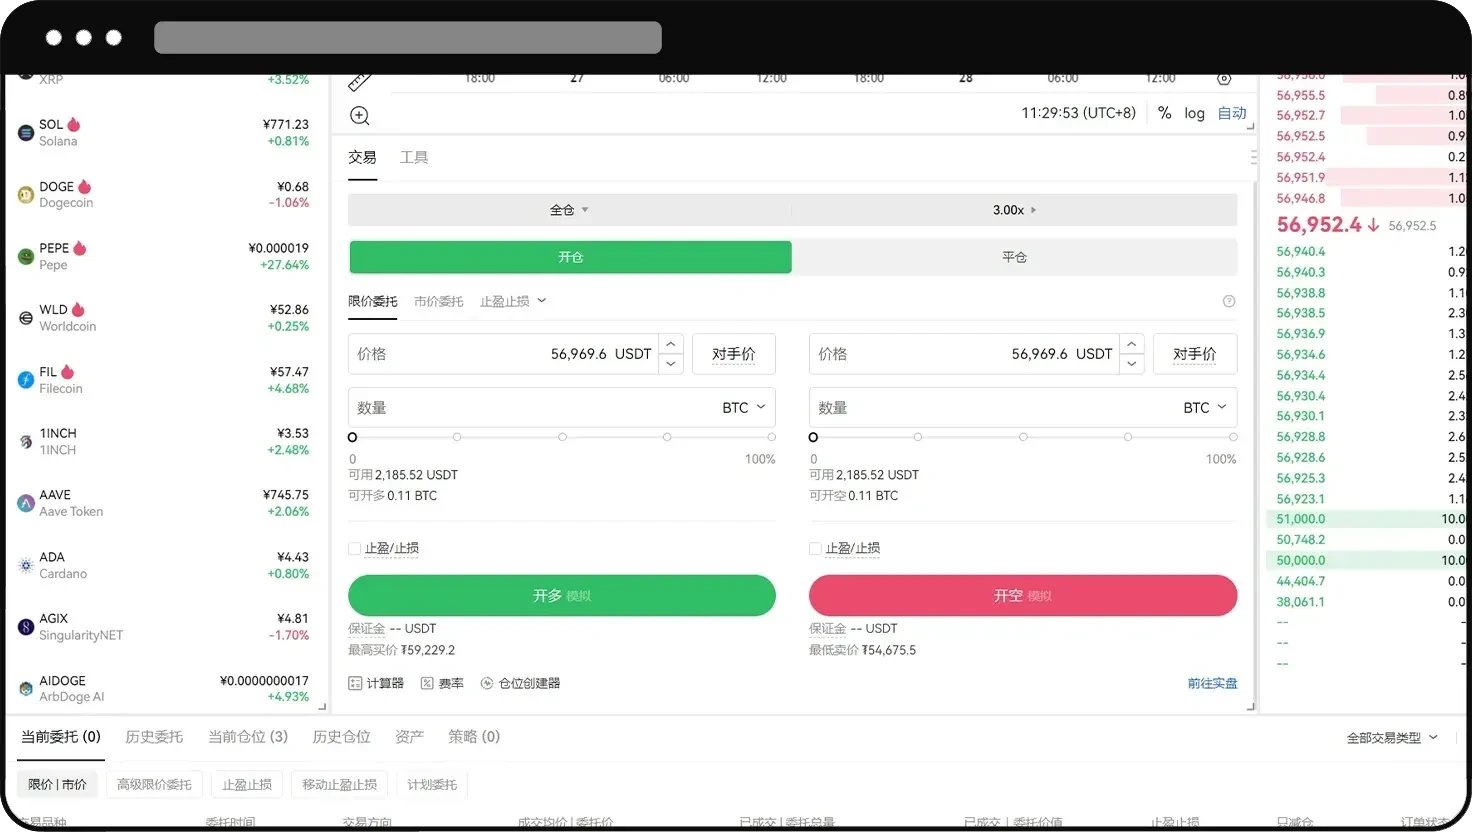This screenshot has height=832, width=1472.
Task: Enable 止盈/止损 checkbox on the long side
Action: 354,548
